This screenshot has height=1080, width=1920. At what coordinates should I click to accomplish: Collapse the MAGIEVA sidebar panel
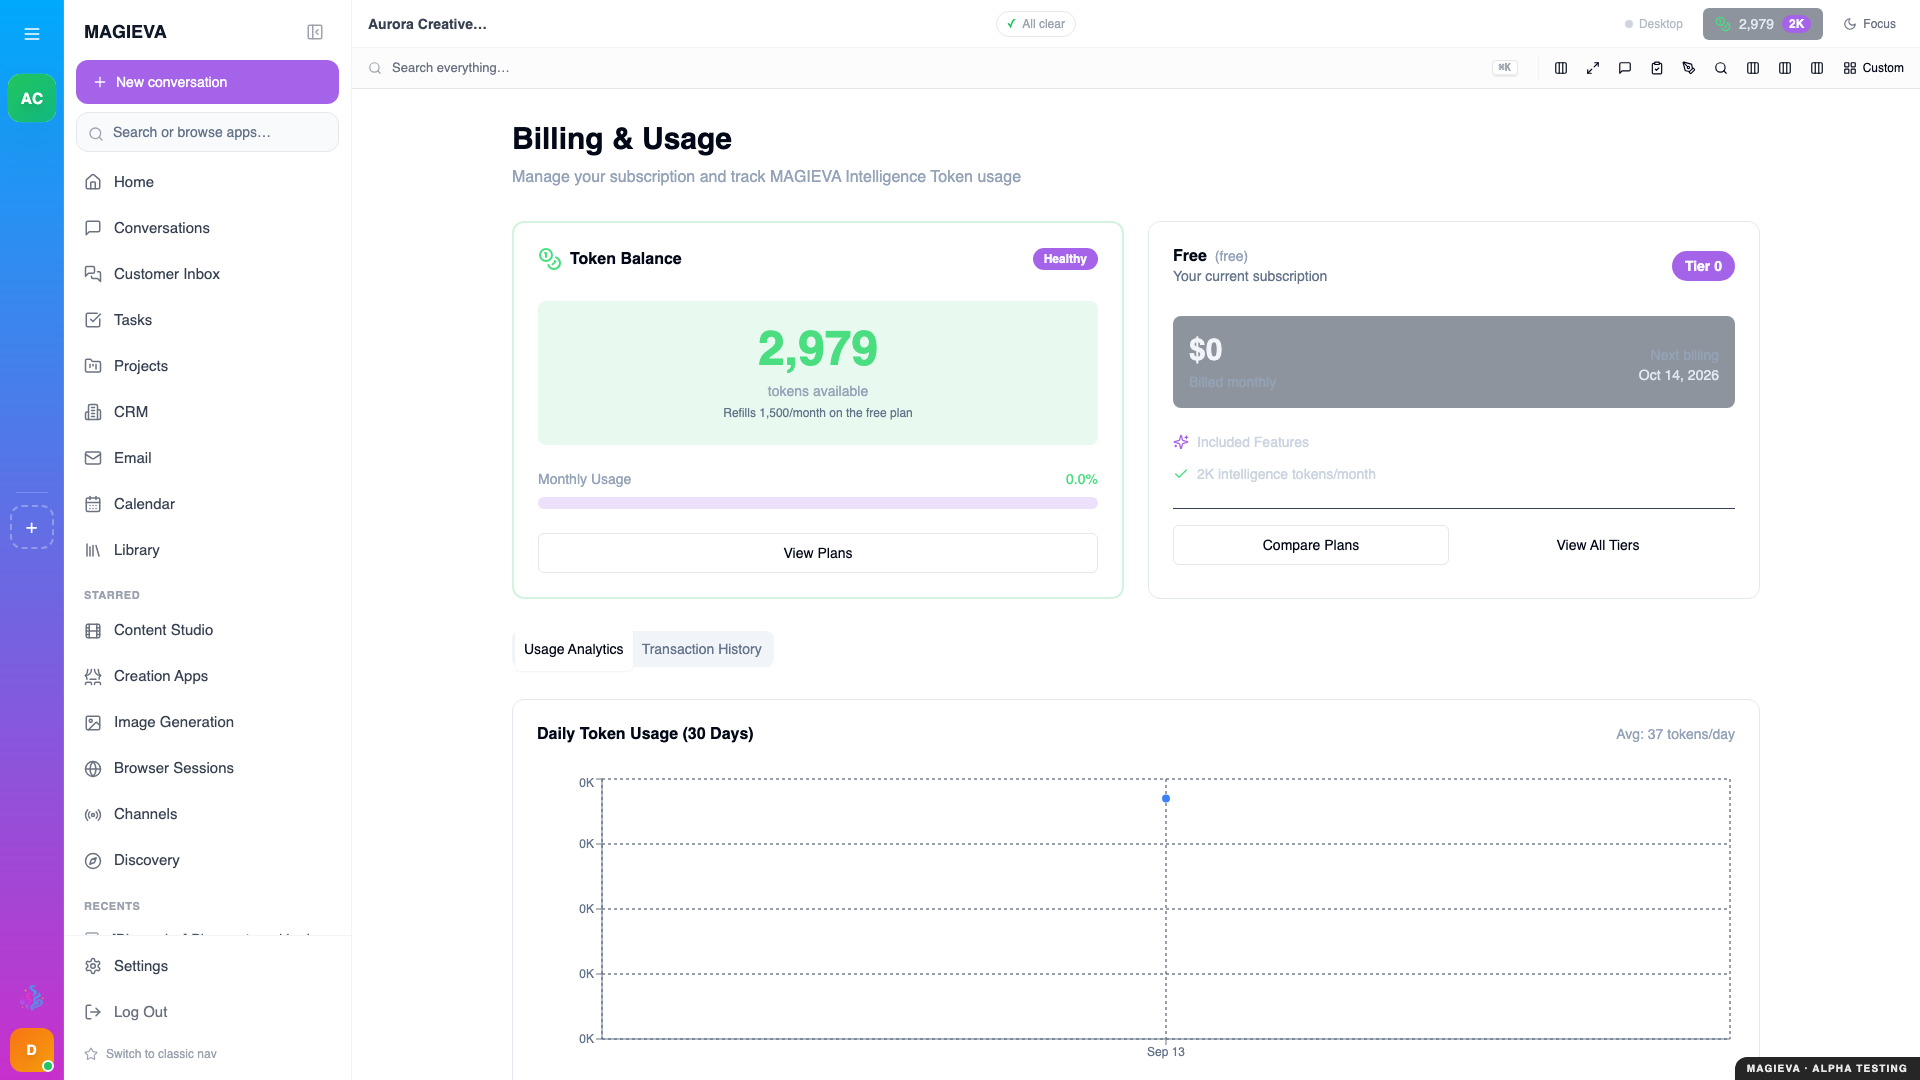tap(315, 32)
